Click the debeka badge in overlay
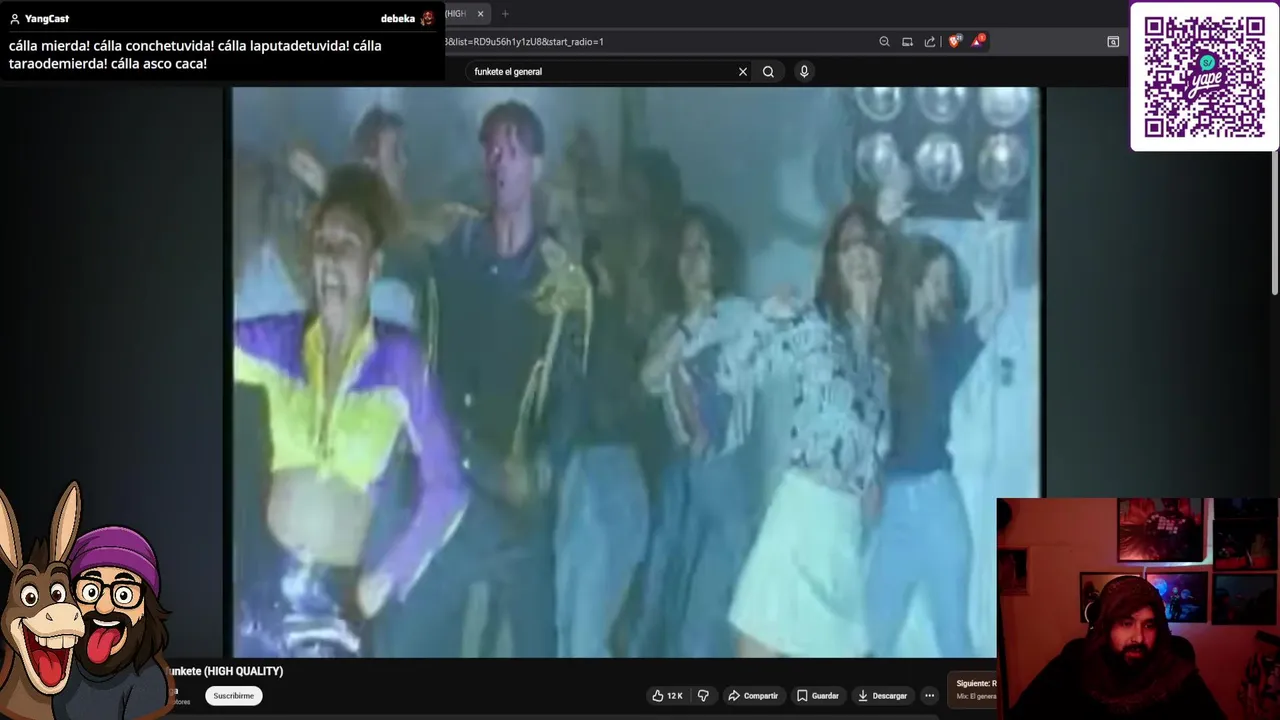This screenshot has width=1280, height=720. [407, 18]
